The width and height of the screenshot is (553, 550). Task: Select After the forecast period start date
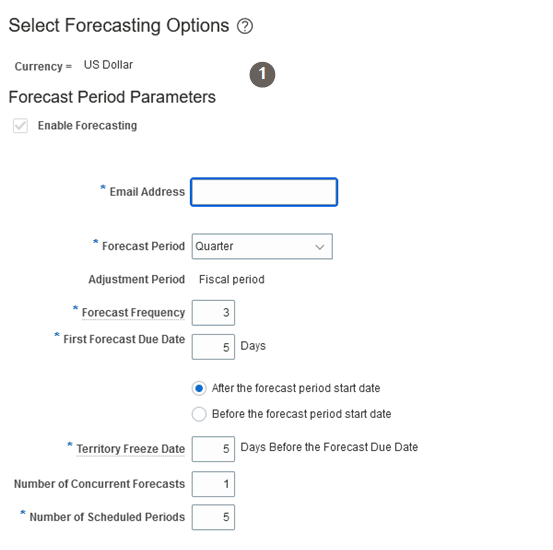click(199, 388)
